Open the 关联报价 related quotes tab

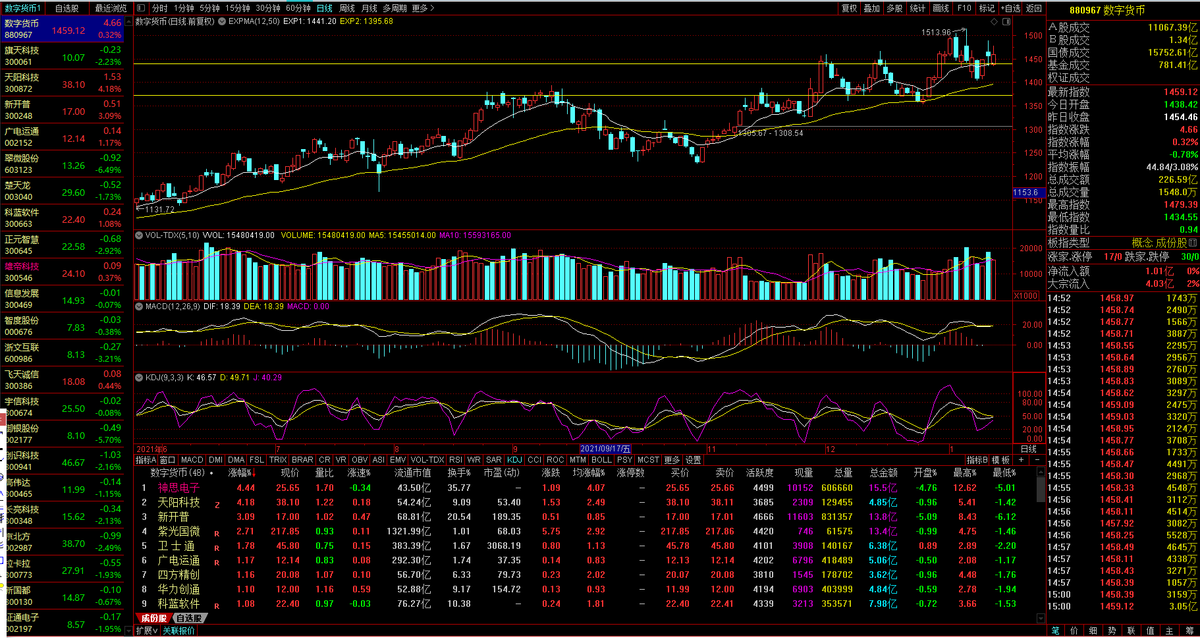coord(179,631)
